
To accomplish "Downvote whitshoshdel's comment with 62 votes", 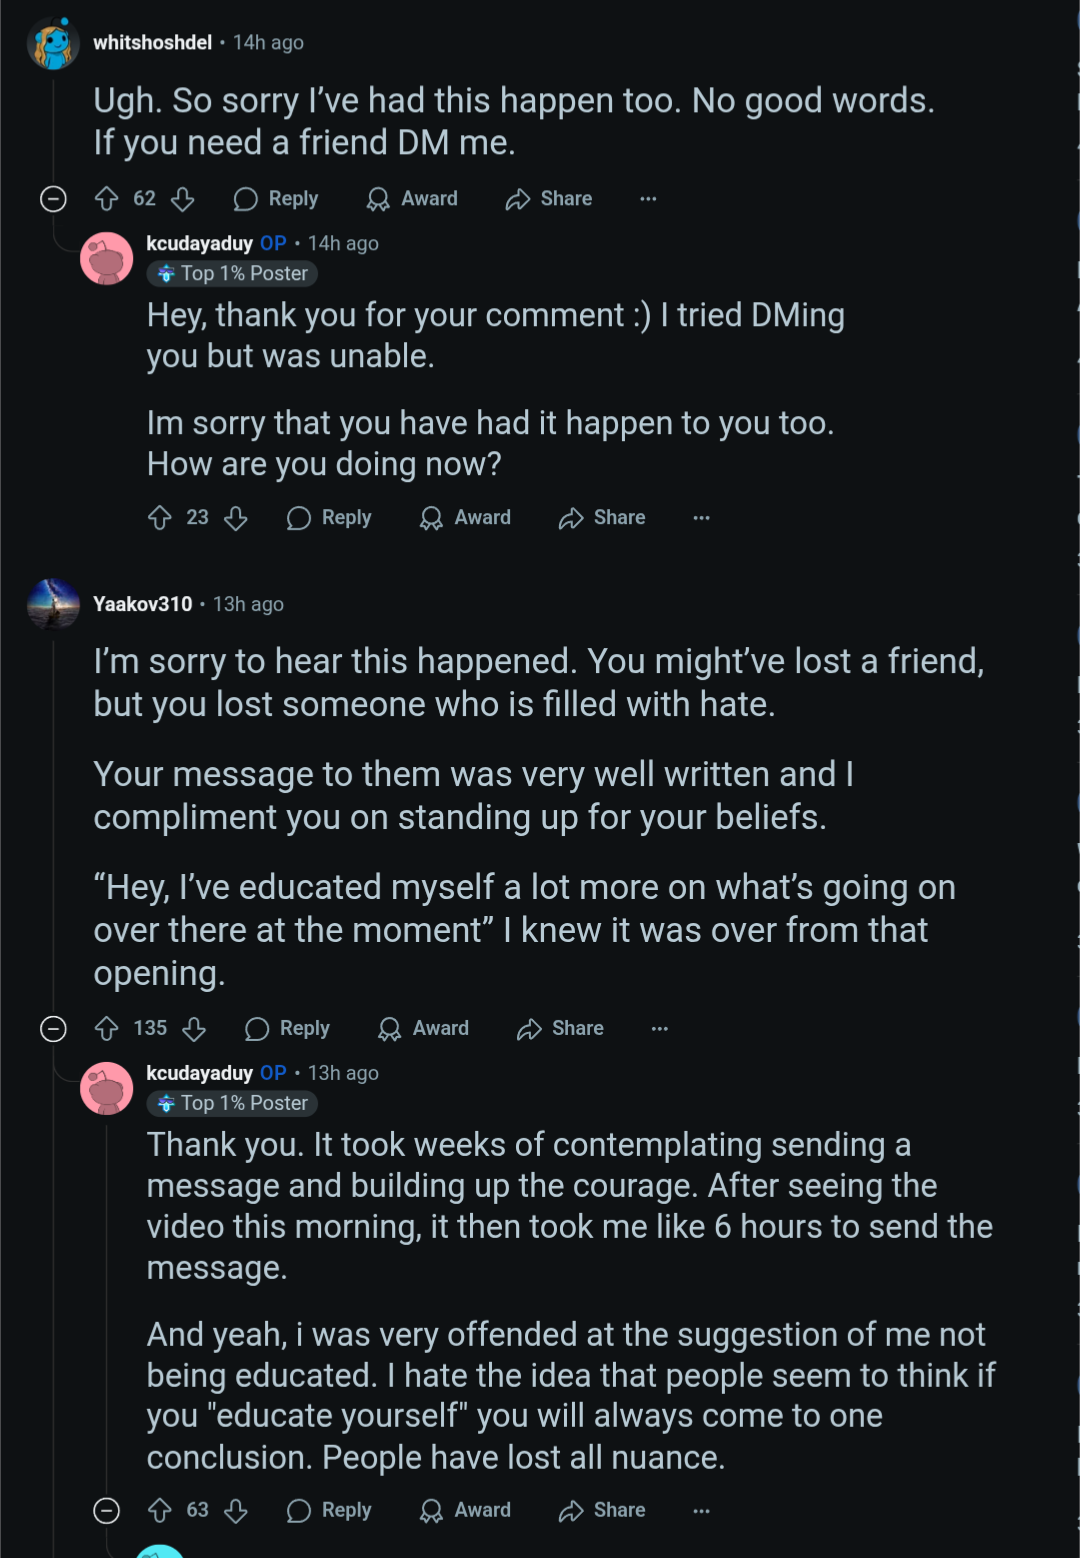I will coord(182,199).
